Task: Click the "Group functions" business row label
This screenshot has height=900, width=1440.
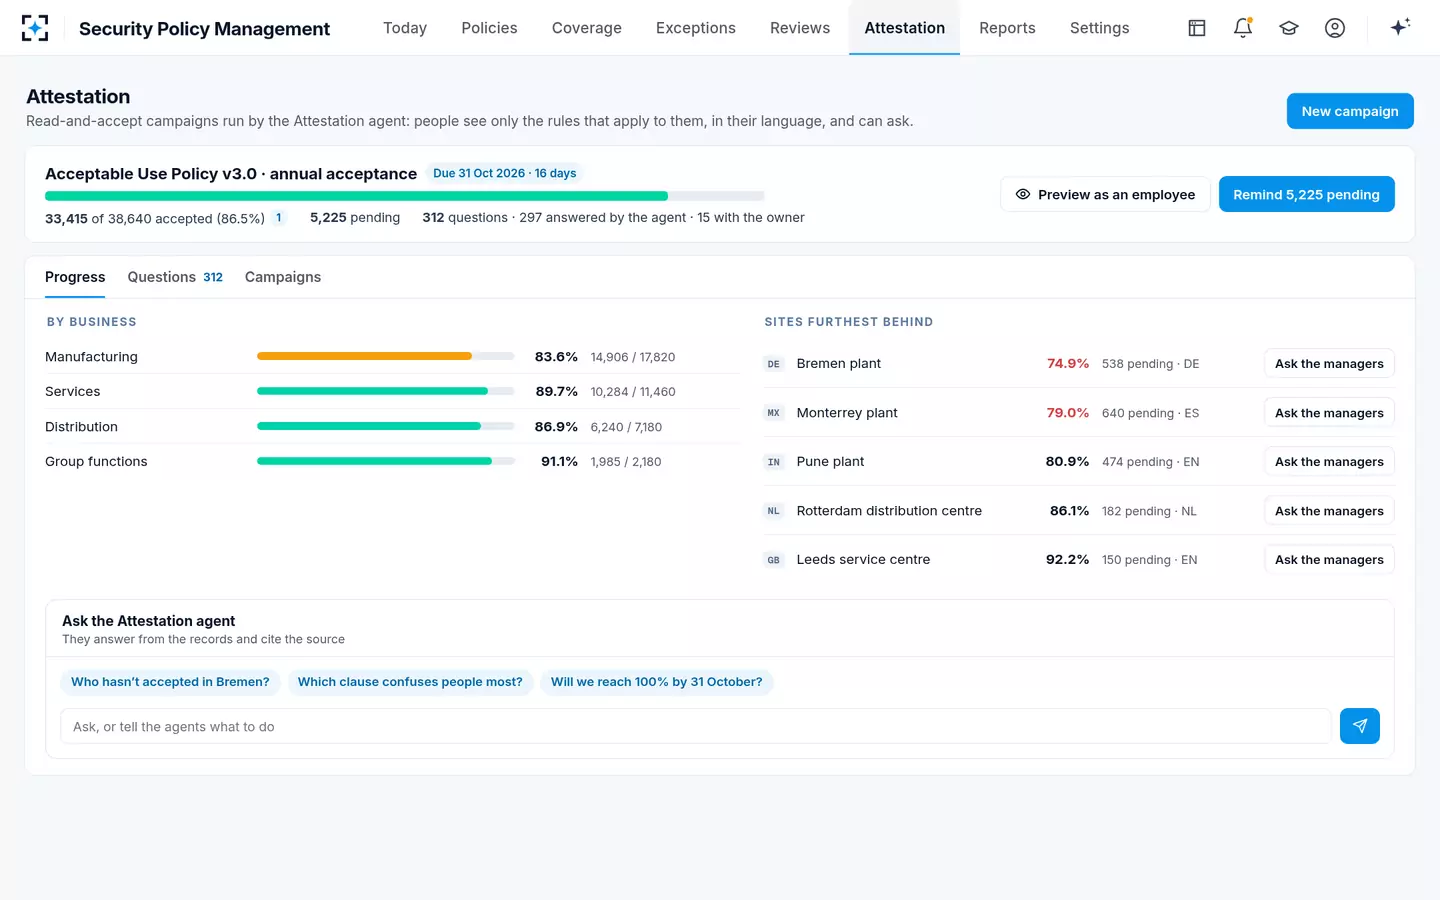Action: click(x=96, y=461)
